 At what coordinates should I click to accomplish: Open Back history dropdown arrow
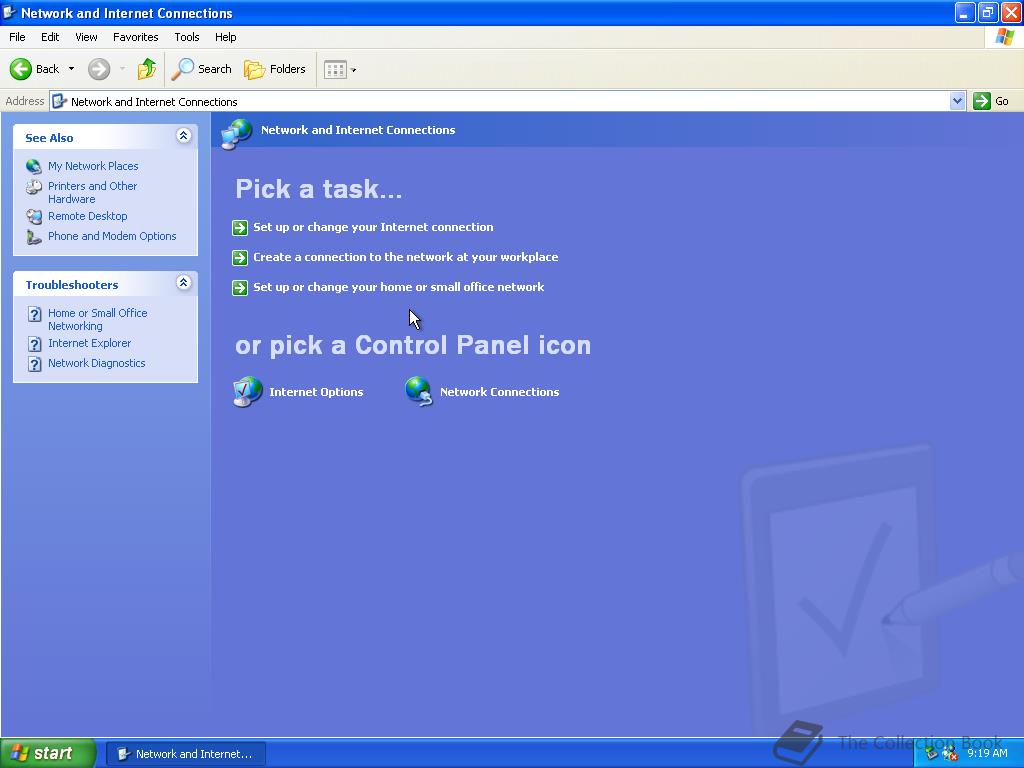click(71, 69)
